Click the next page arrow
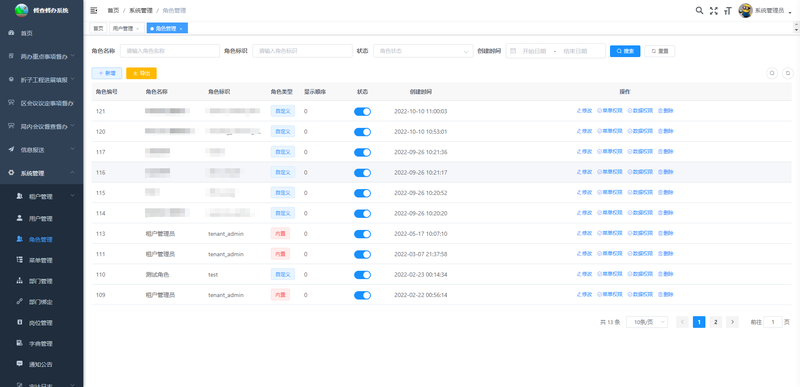 coord(733,322)
